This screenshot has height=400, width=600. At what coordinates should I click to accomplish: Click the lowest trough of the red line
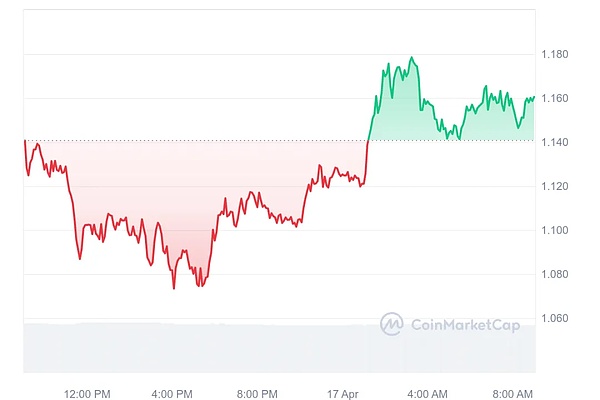[174, 288]
